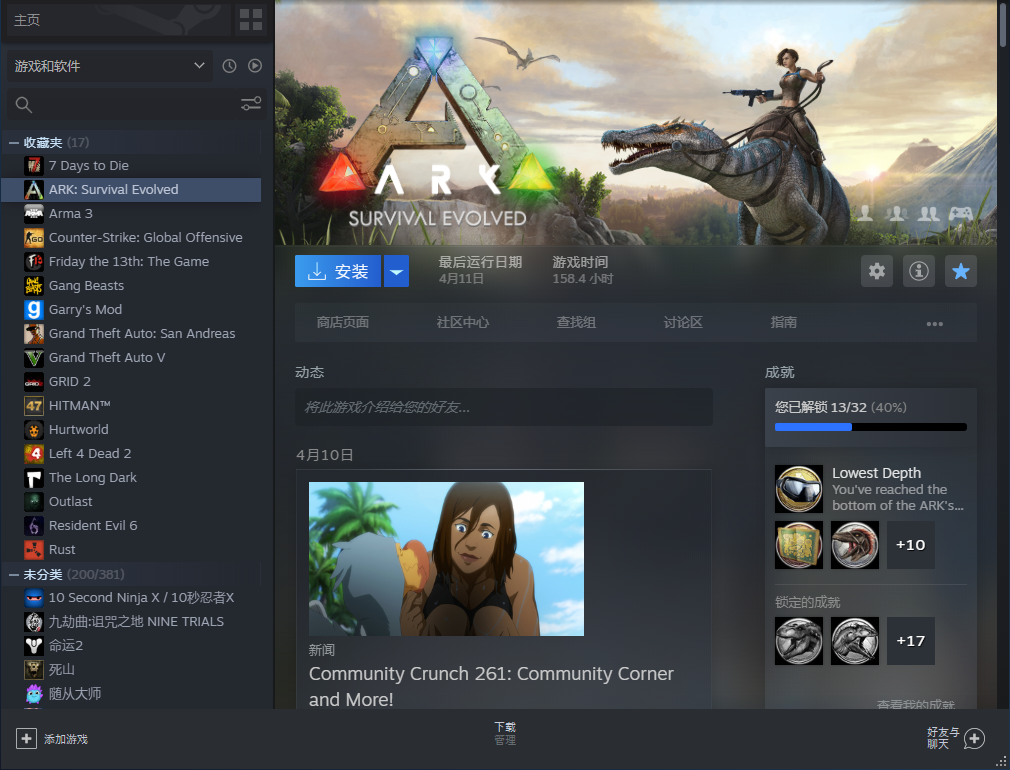The width and height of the screenshot is (1010, 770).
Task: Toggle favorite star for ARK
Action: [x=961, y=271]
